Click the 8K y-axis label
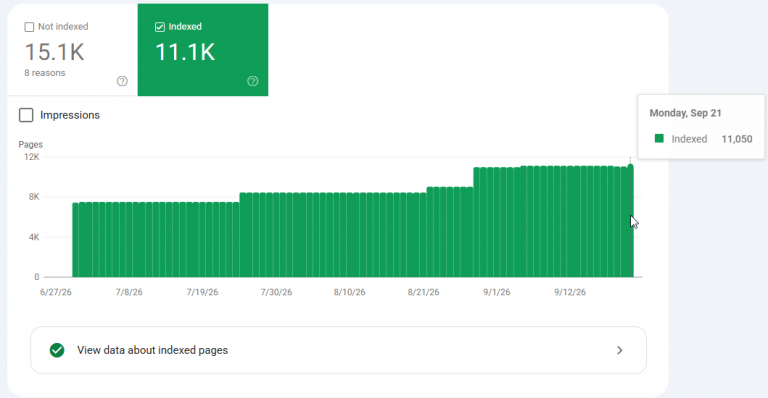 [34, 197]
